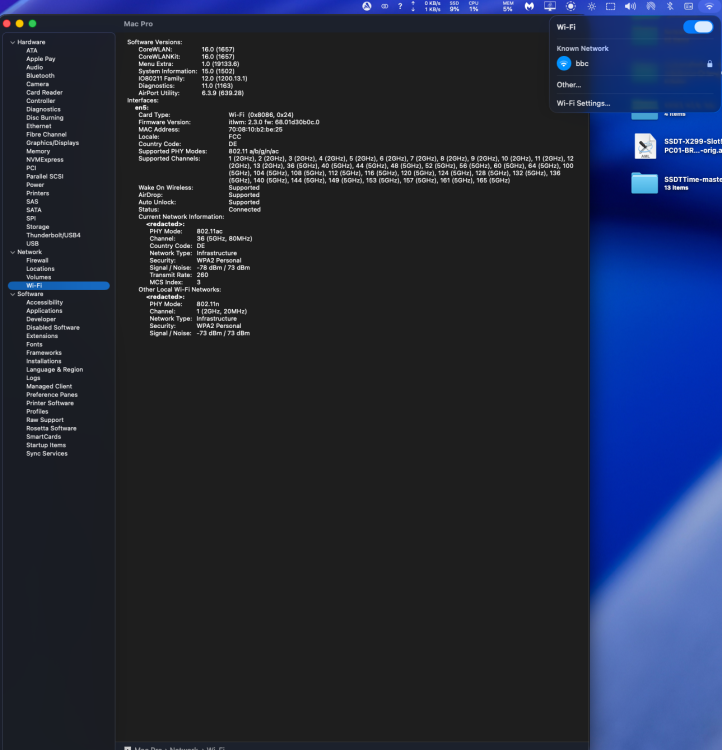Select Audio in Hardware list
This screenshot has width=722, height=750.
[x=34, y=67]
